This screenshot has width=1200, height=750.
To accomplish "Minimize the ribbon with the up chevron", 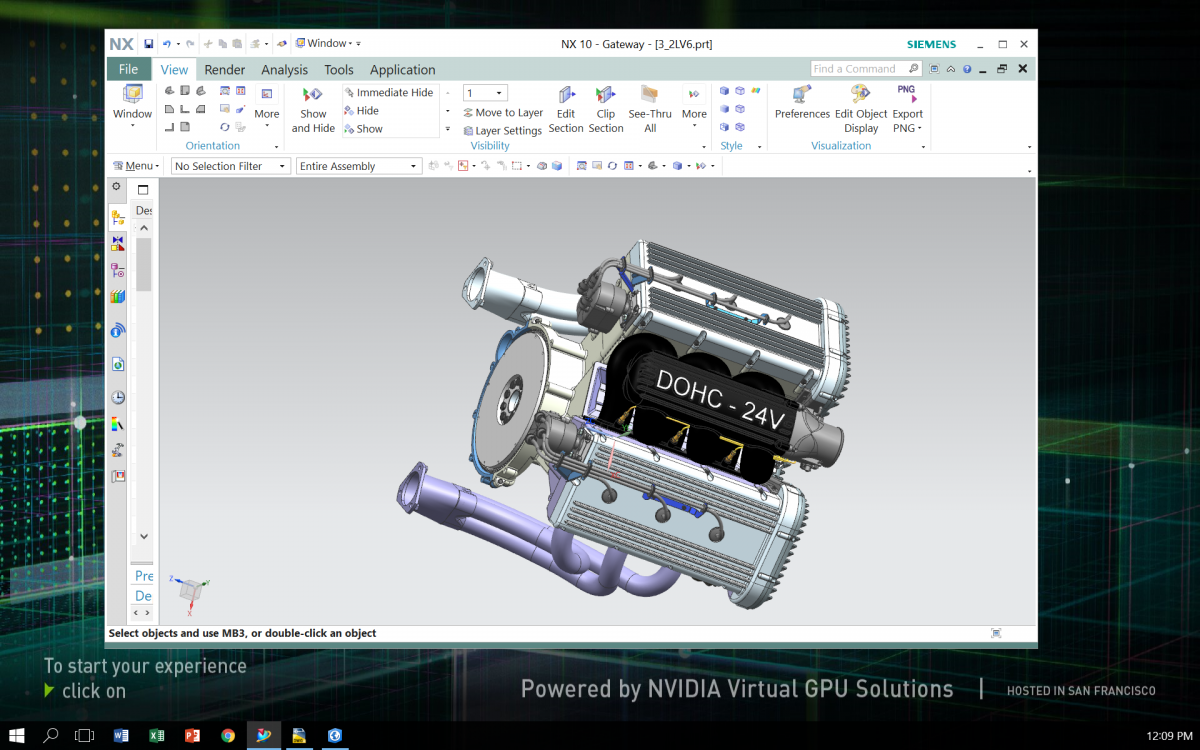I will coord(951,69).
